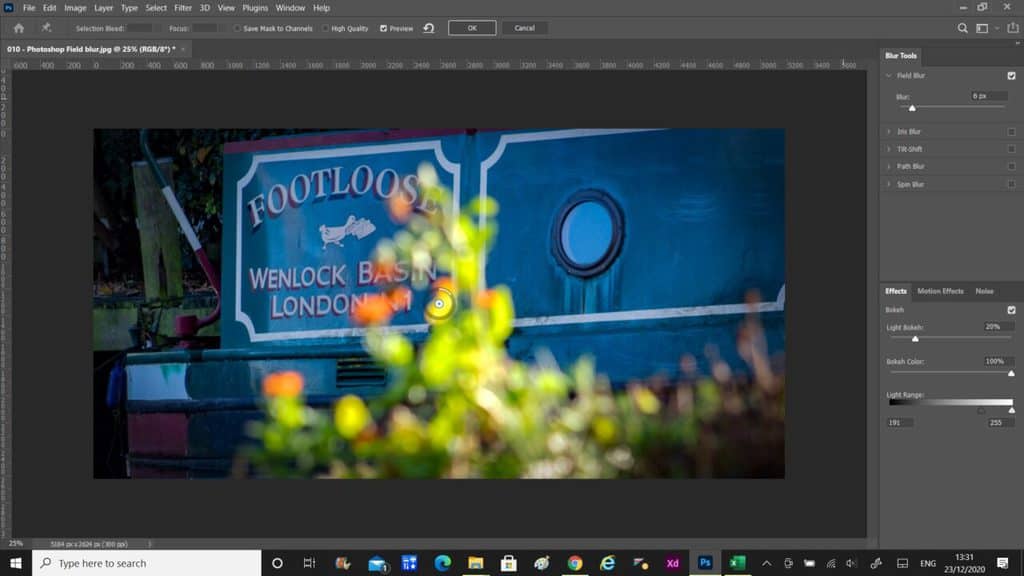
Task: Collapse the Field Blur section
Action: pyautogui.click(x=889, y=75)
